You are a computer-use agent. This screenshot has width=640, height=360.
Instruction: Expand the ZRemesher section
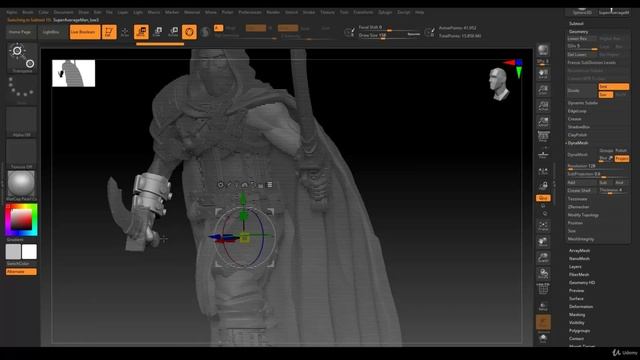tap(578, 207)
